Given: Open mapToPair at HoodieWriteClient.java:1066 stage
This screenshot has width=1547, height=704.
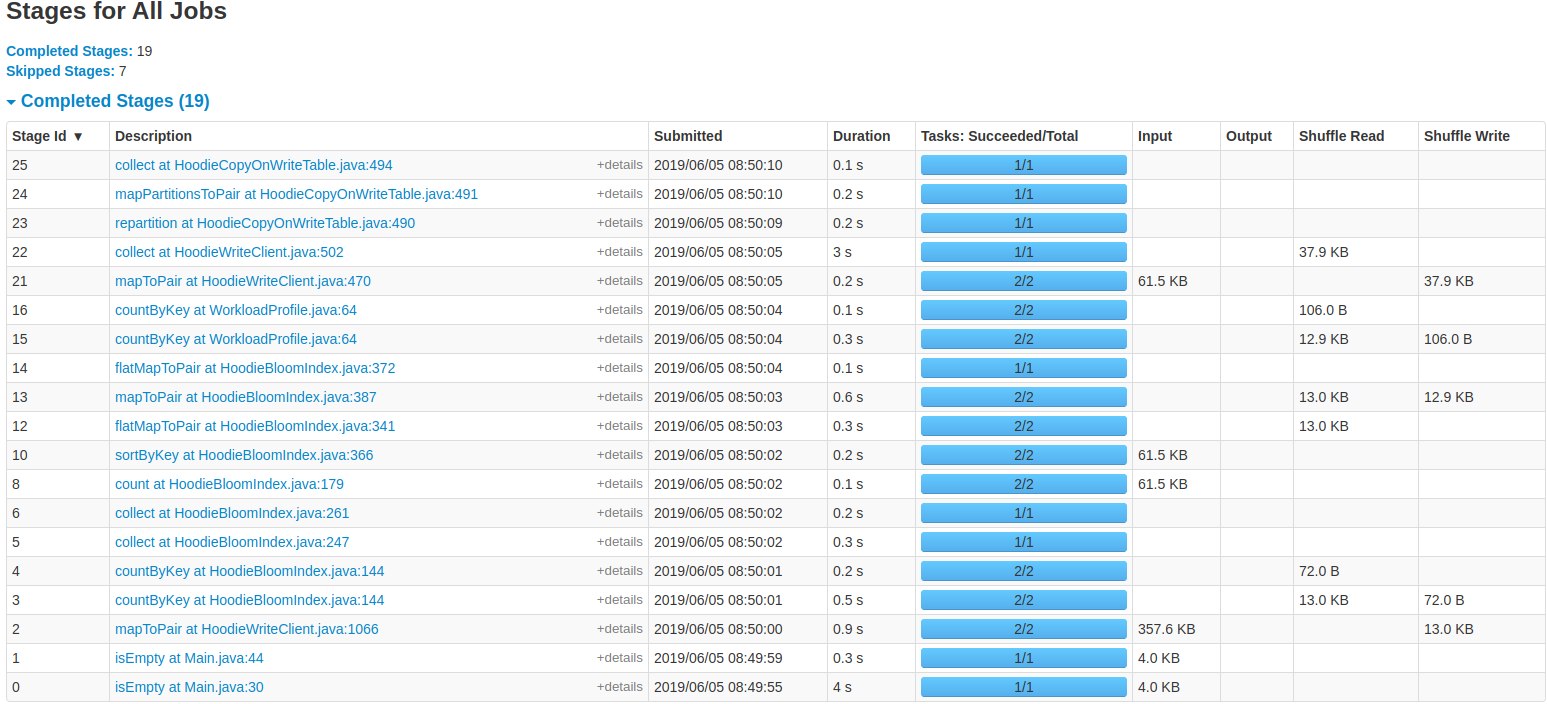Looking at the screenshot, I should pos(247,629).
